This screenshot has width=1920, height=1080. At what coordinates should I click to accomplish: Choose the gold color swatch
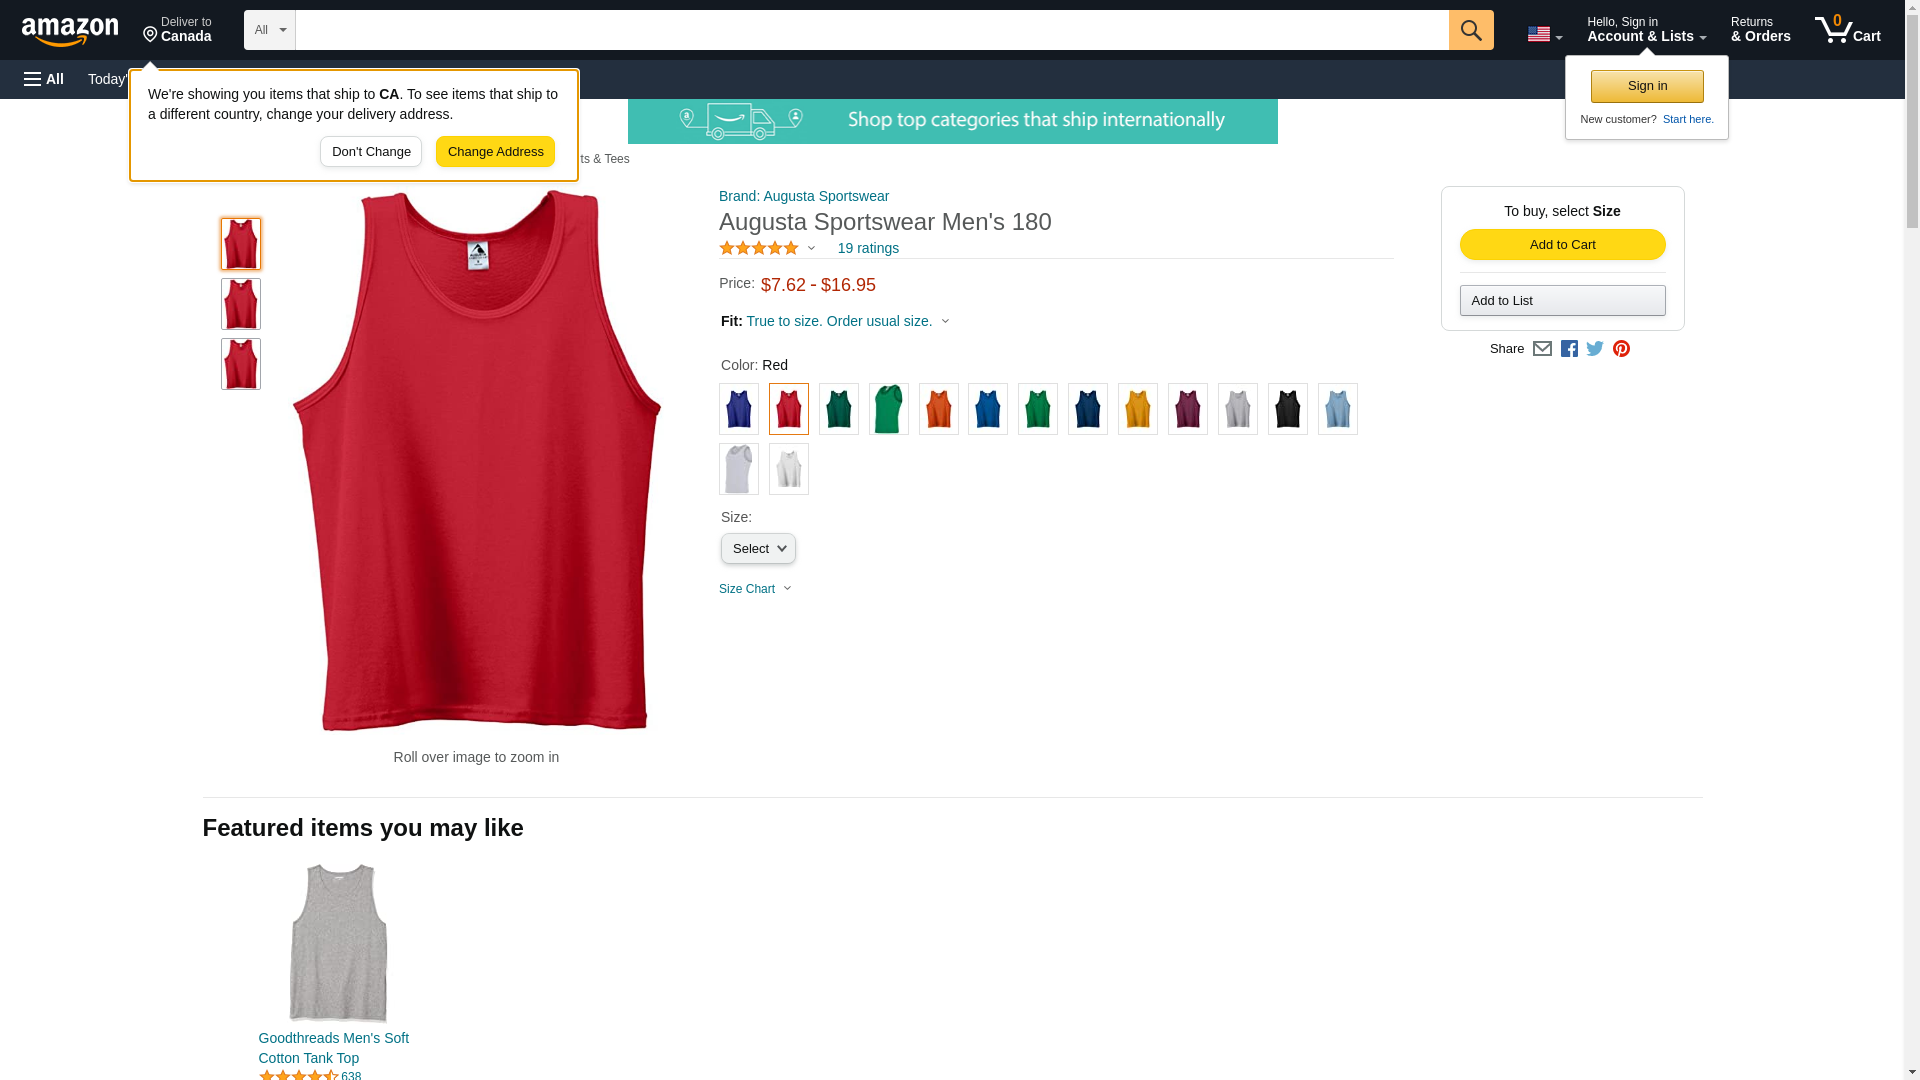[1137, 409]
